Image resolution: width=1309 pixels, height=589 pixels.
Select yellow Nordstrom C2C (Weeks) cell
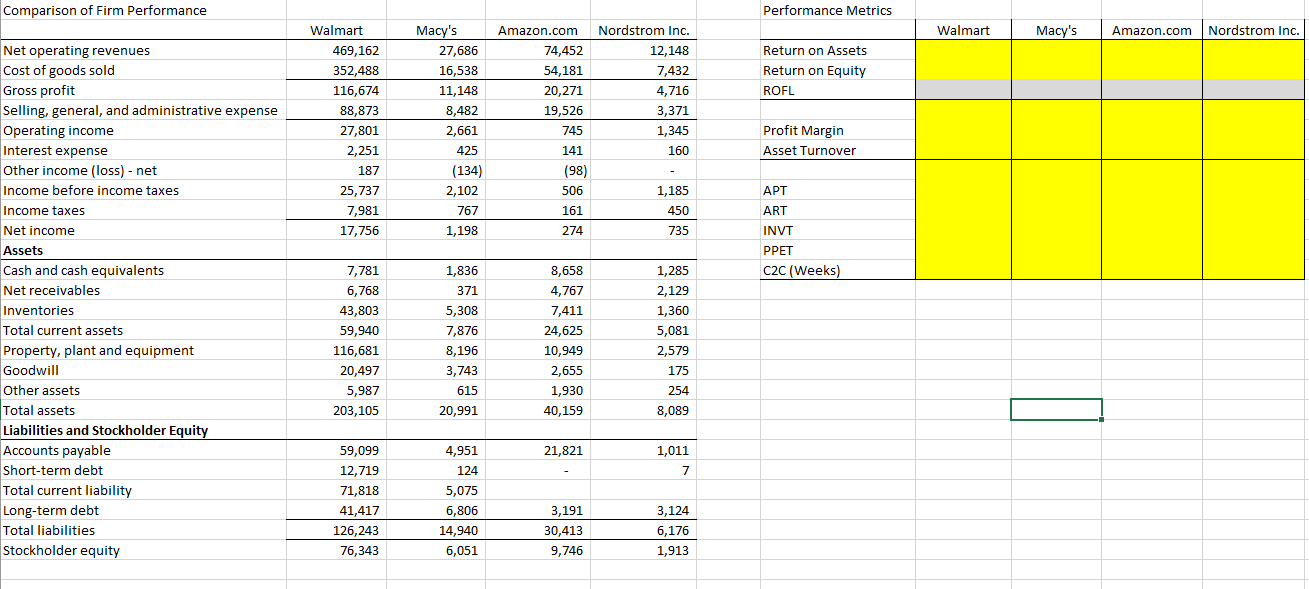(1253, 270)
